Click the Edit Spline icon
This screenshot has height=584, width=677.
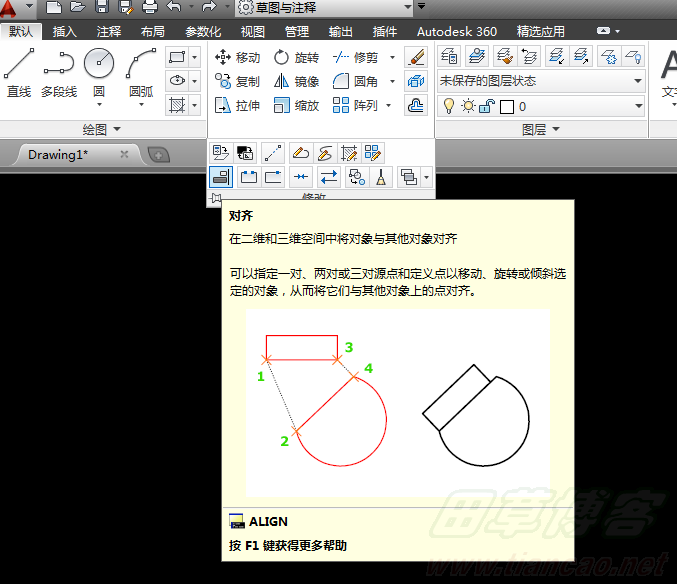[x=325, y=153]
